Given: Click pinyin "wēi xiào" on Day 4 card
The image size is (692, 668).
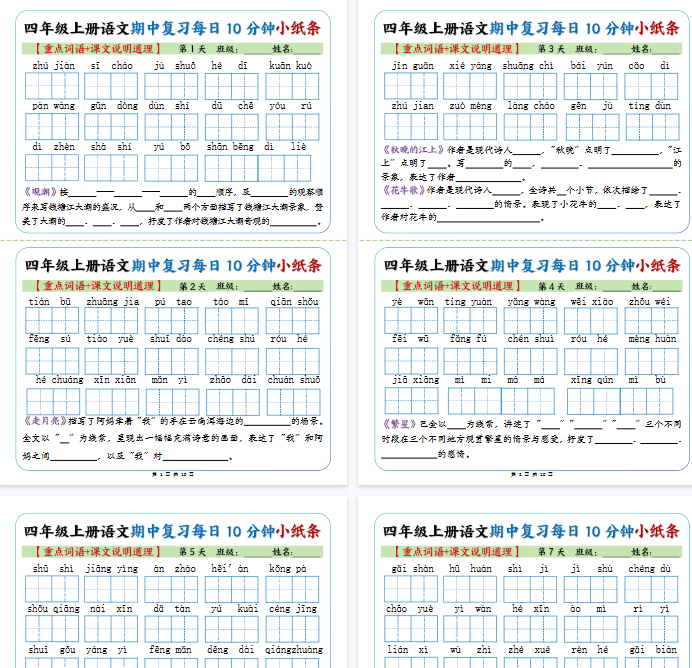Looking at the screenshot, I should click(x=592, y=302).
